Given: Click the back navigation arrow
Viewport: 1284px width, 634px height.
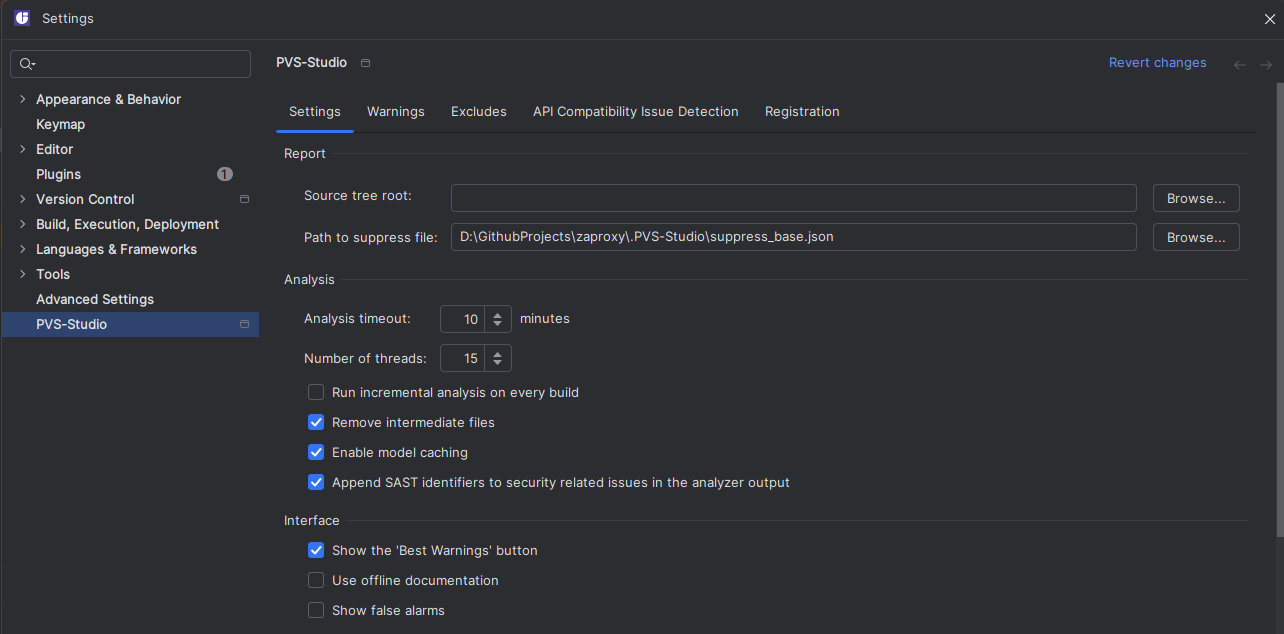Looking at the screenshot, I should point(1240,64).
